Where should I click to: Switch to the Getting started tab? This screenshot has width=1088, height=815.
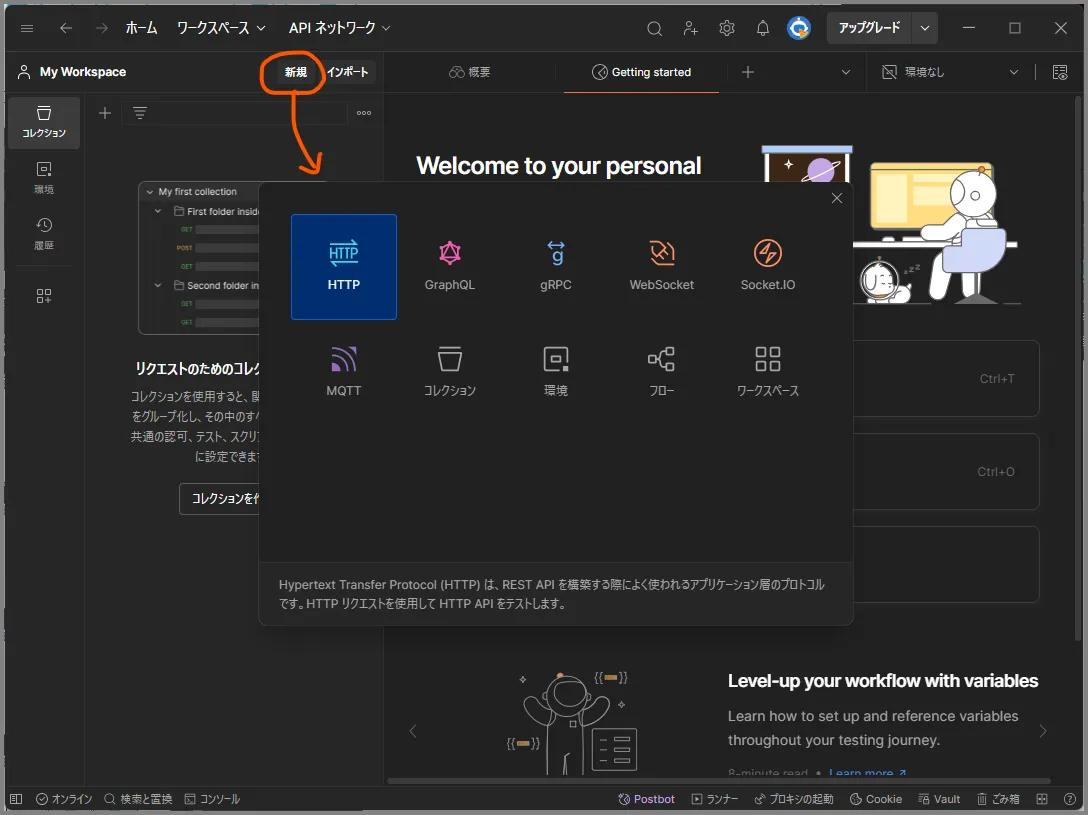click(641, 72)
